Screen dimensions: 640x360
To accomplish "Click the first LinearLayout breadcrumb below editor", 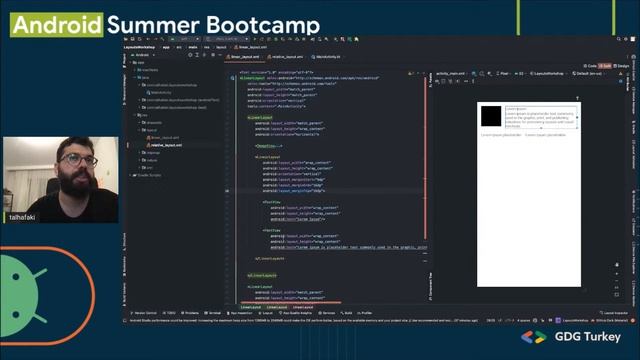I will (251, 307).
